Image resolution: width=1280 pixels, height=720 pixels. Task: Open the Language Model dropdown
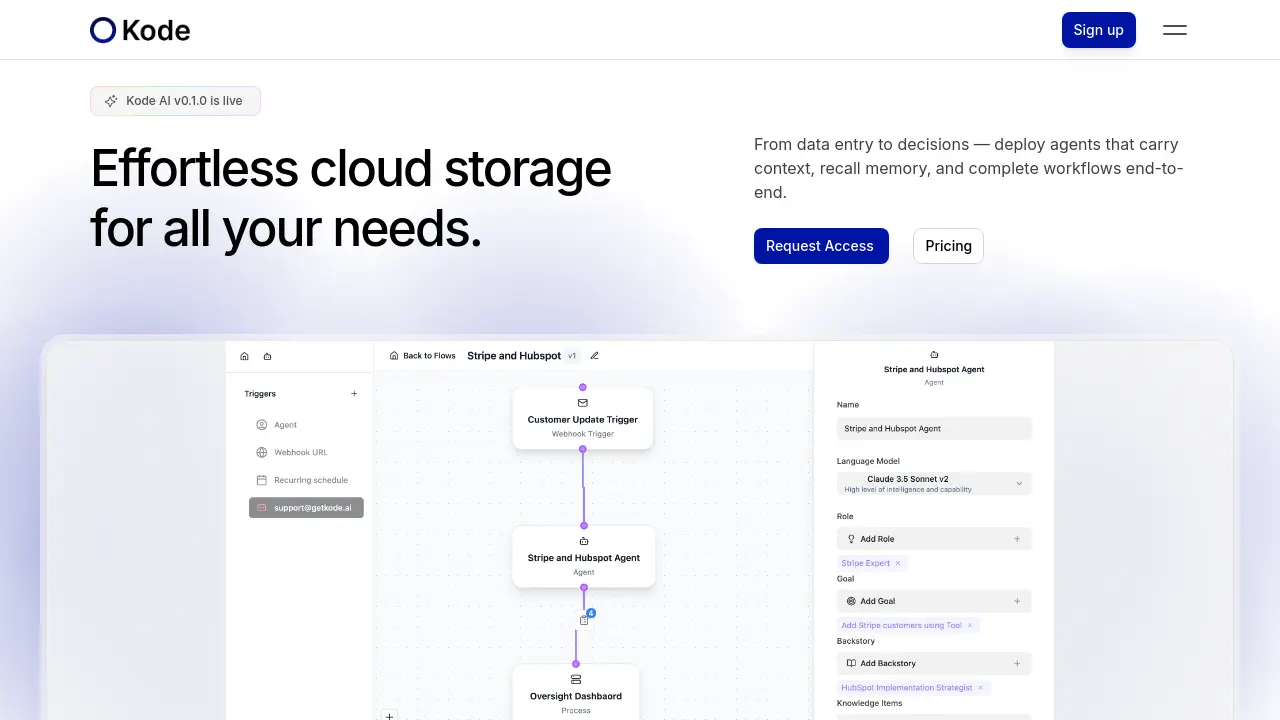(x=934, y=484)
